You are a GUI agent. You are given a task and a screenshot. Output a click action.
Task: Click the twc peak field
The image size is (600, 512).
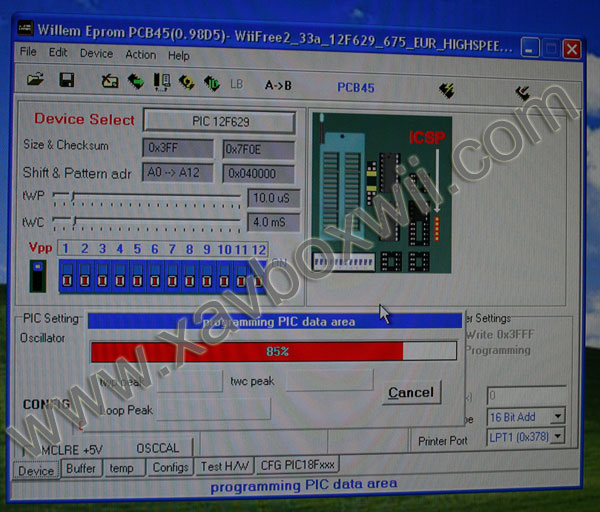coord(329,380)
